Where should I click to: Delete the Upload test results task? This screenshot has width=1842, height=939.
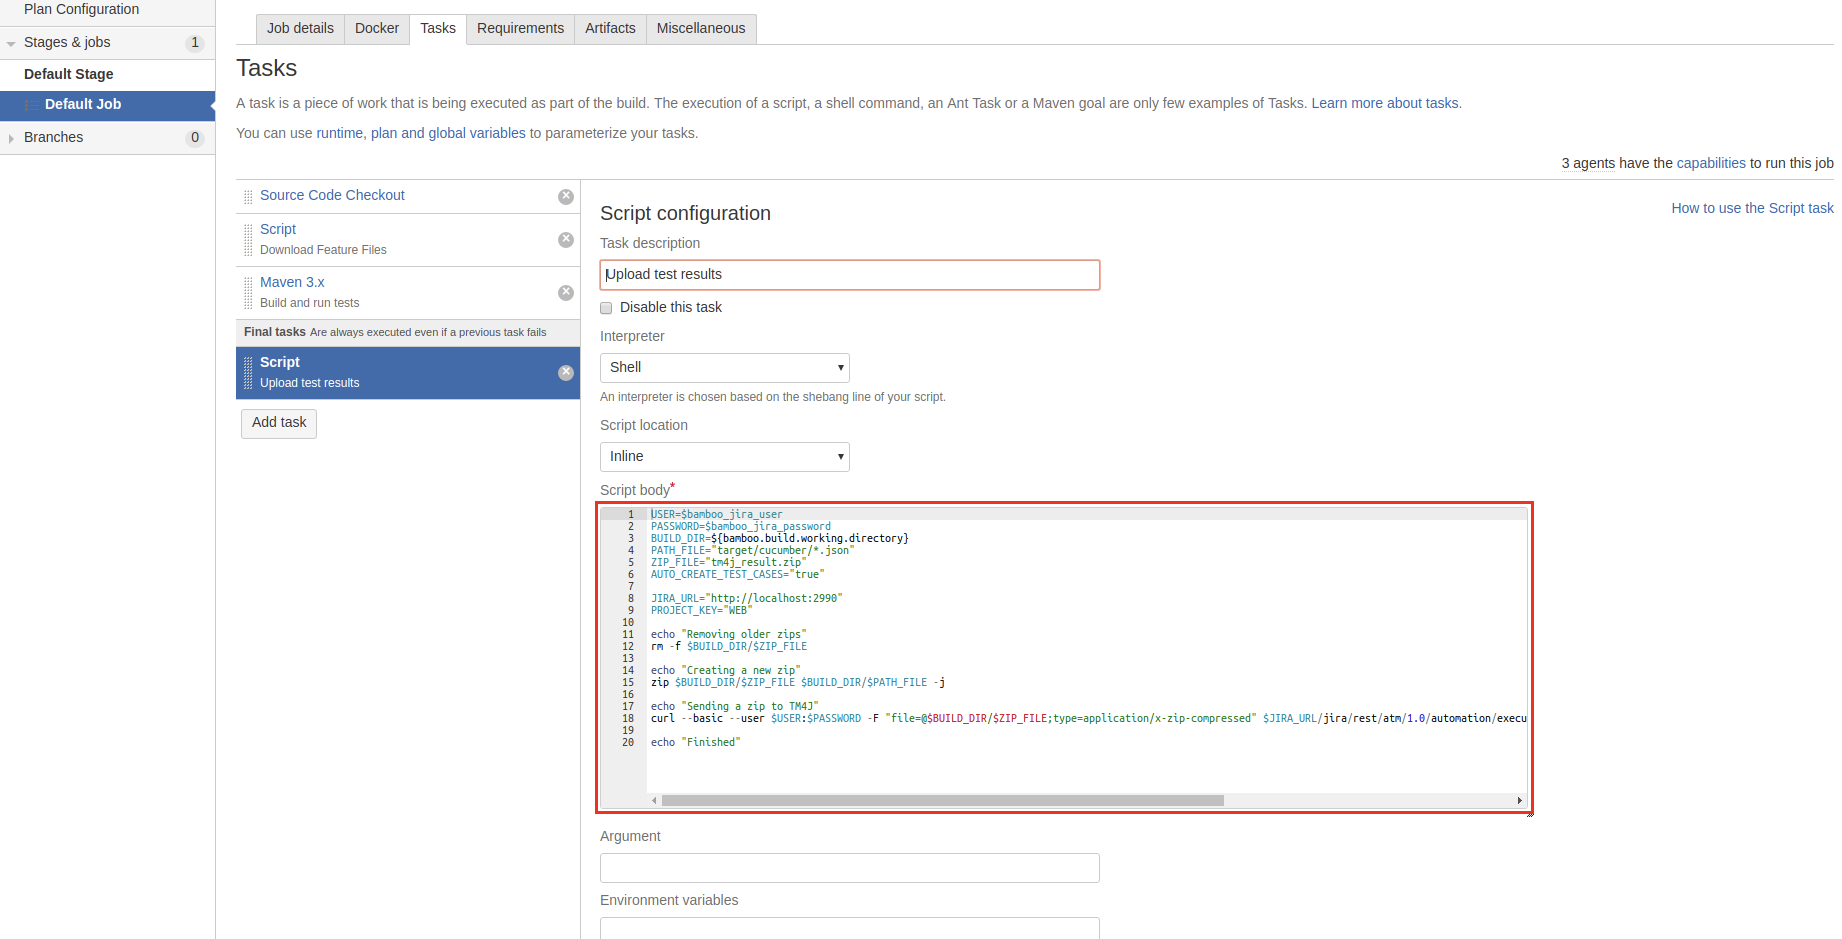[x=566, y=373]
